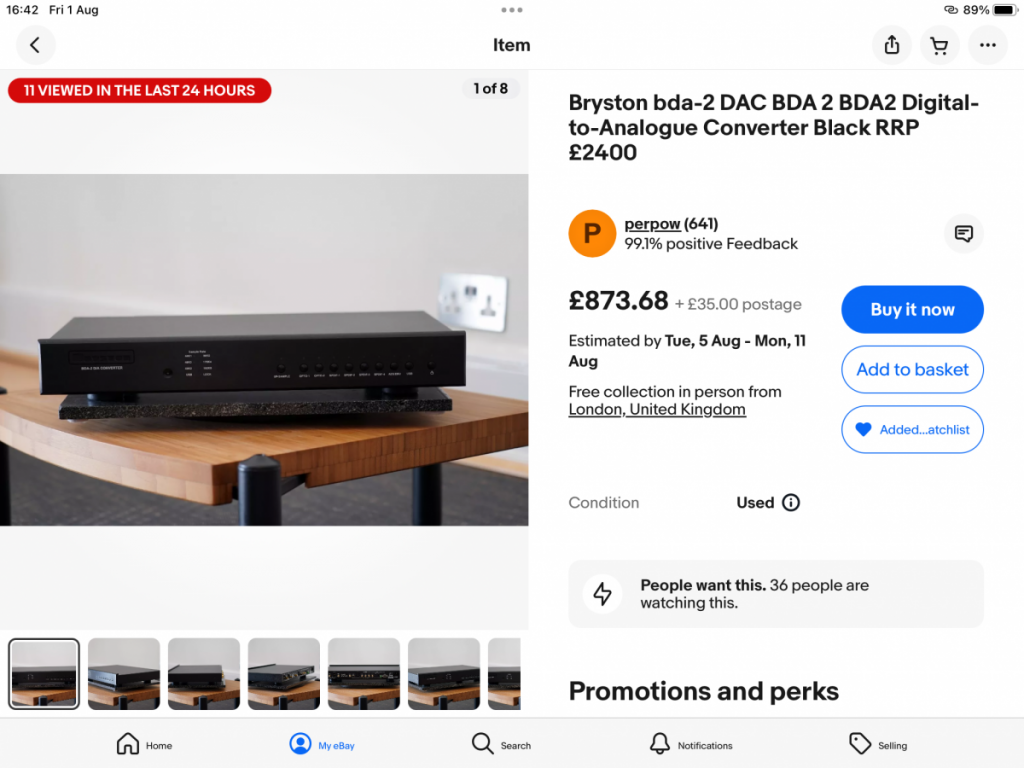Show condition info icon next to Used

coord(791,502)
